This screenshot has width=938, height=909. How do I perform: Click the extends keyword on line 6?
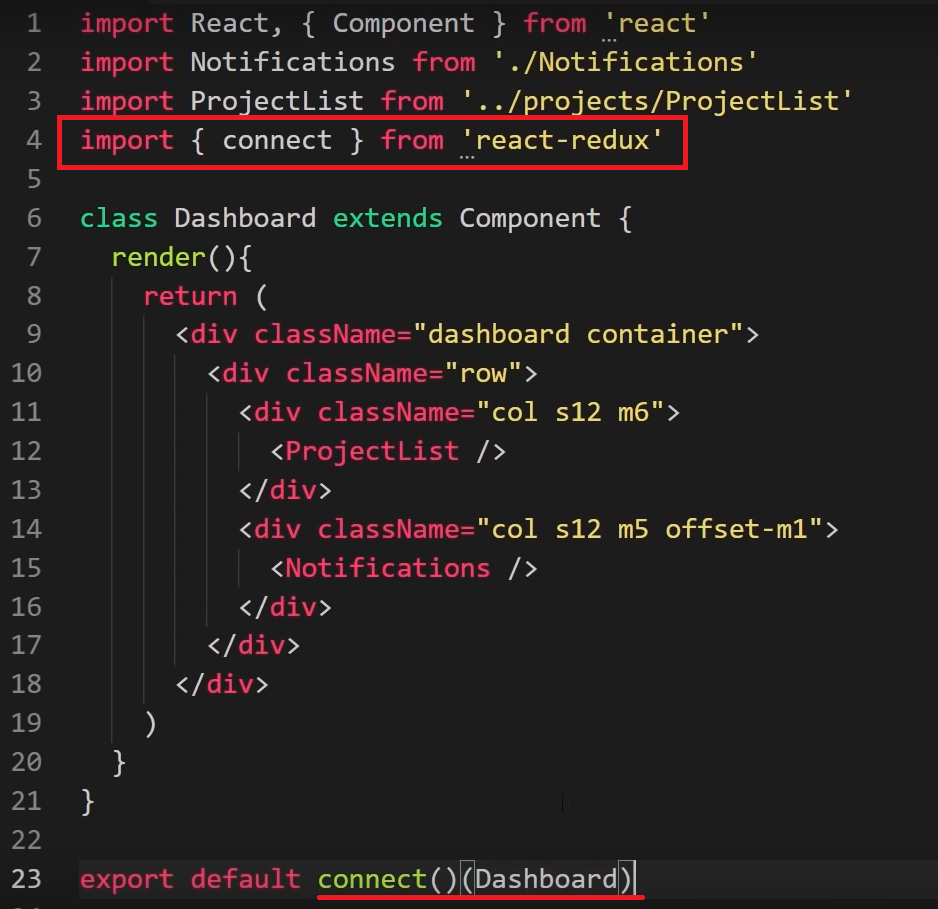click(388, 218)
